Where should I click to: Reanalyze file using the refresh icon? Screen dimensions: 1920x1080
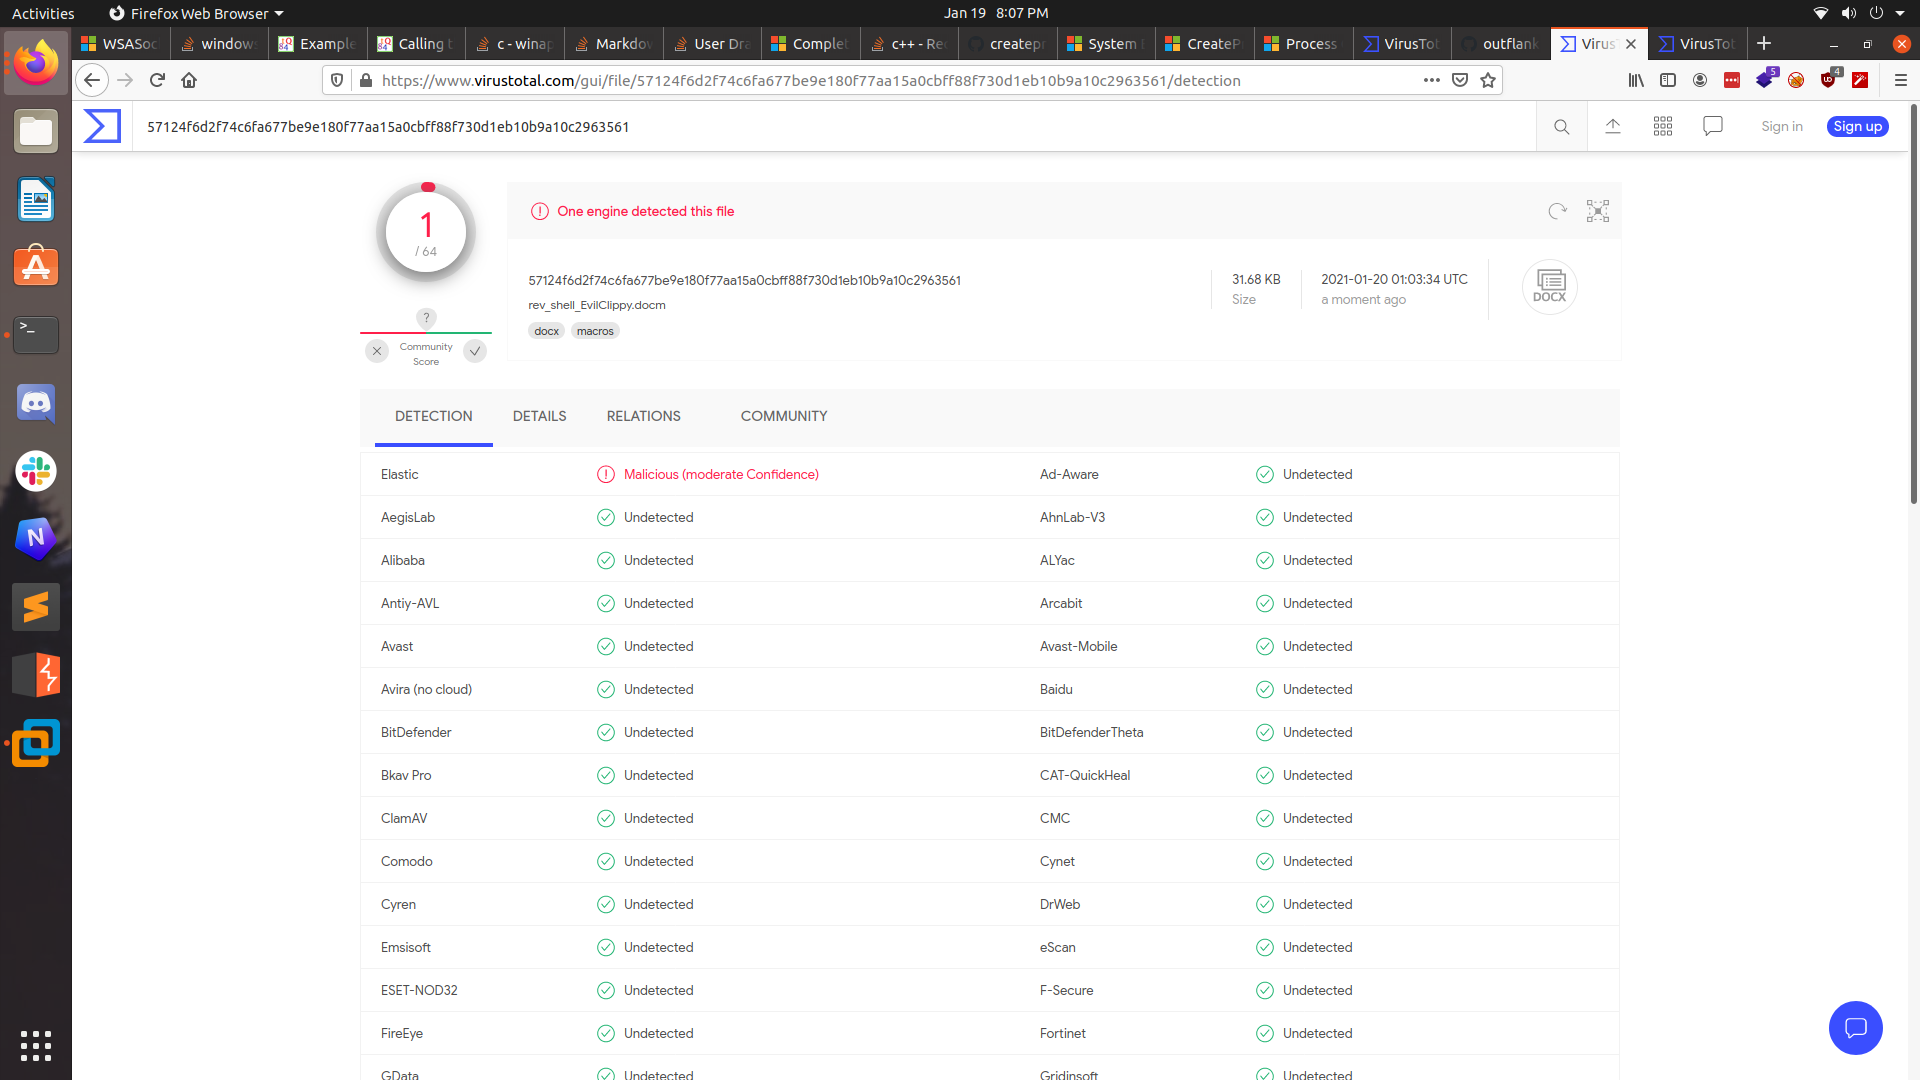pyautogui.click(x=1557, y=211)
